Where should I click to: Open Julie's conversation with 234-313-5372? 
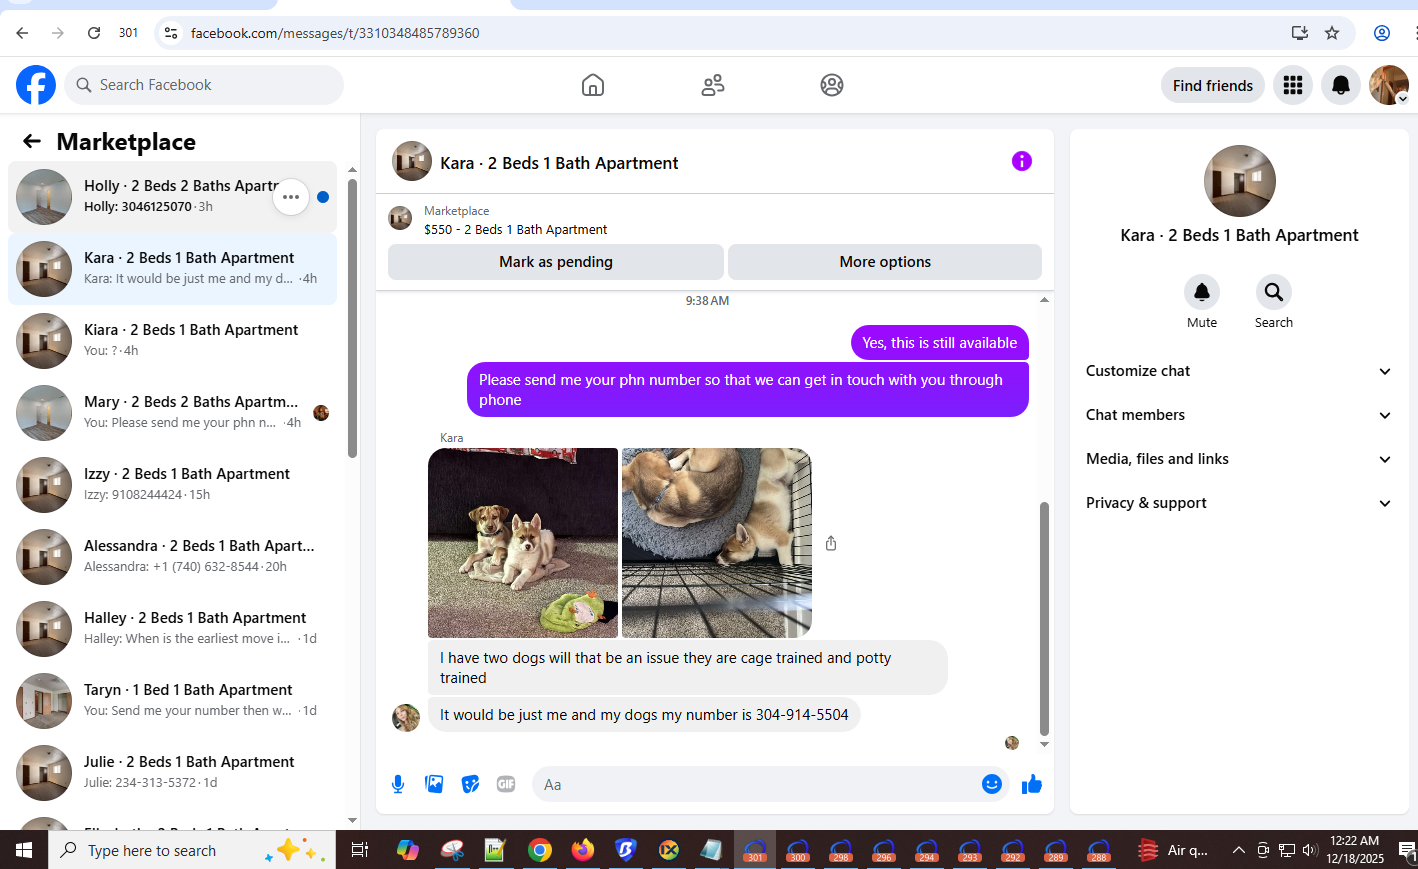click(x=172, y=773)
